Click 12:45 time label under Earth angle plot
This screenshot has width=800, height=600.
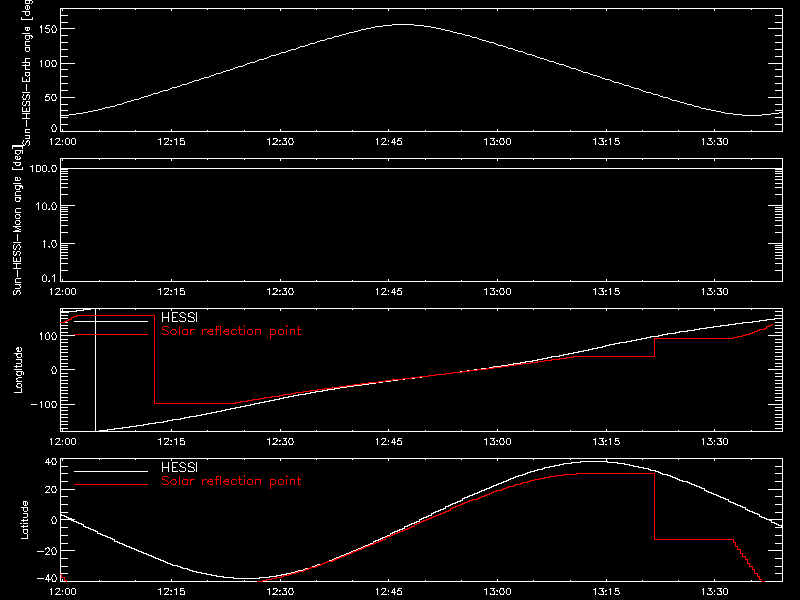[389, 142]
